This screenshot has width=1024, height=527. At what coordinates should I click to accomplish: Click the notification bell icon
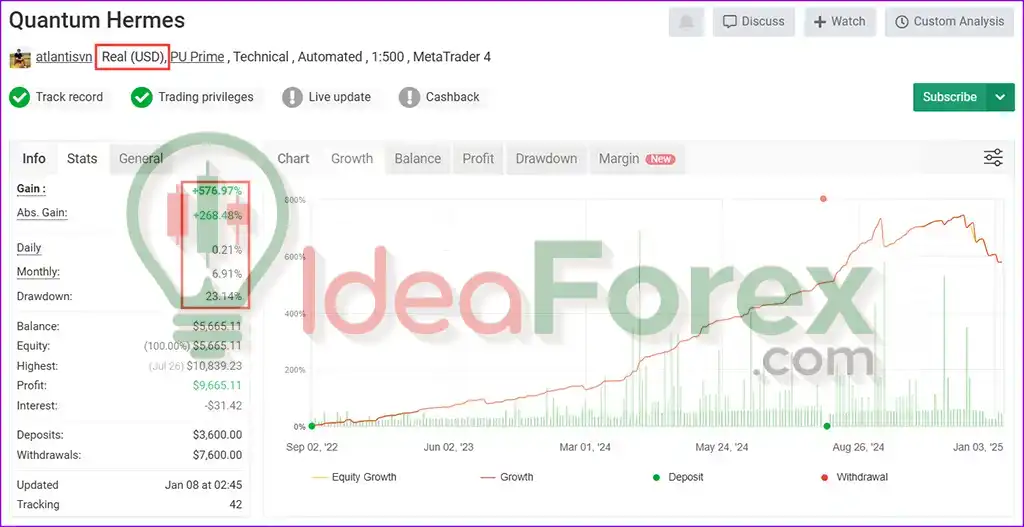tap(686, 22)
